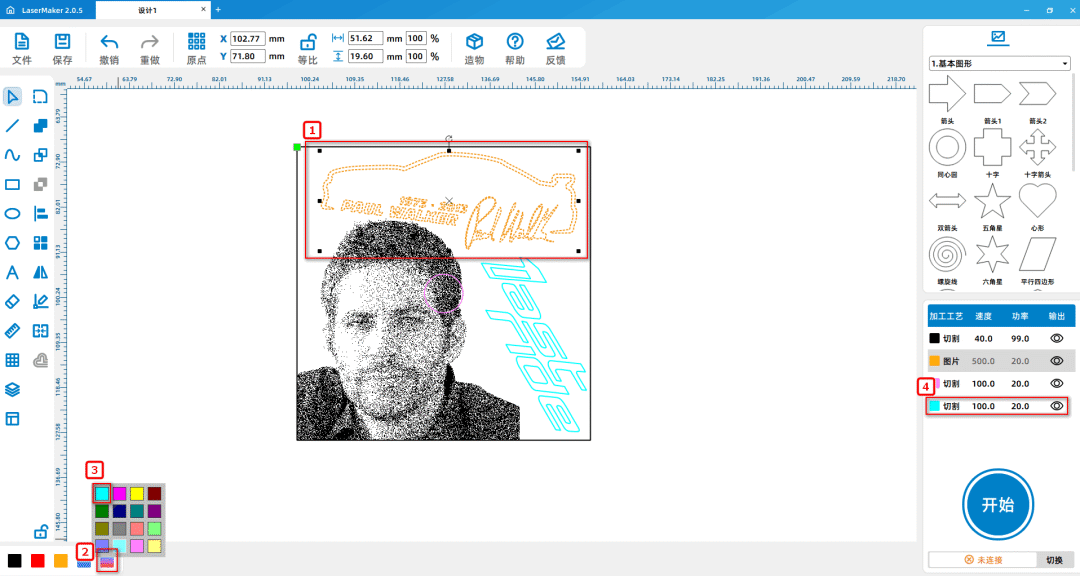The height and width of the screenshot is (576, 1080).
Task: Select the straight line drawing tool
Action: 13,126
